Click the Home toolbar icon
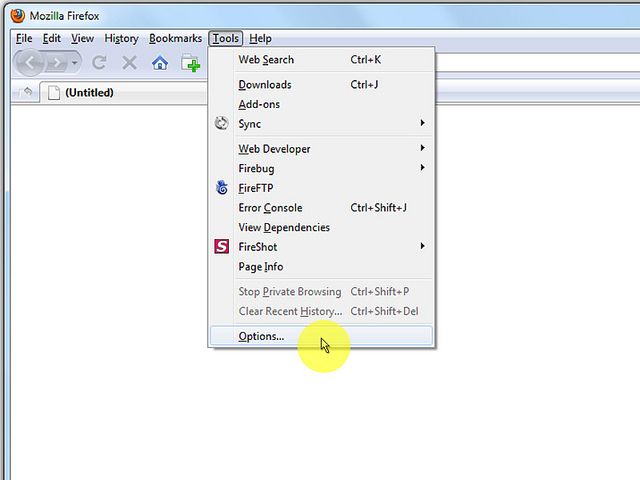 (x=160, y=63)
